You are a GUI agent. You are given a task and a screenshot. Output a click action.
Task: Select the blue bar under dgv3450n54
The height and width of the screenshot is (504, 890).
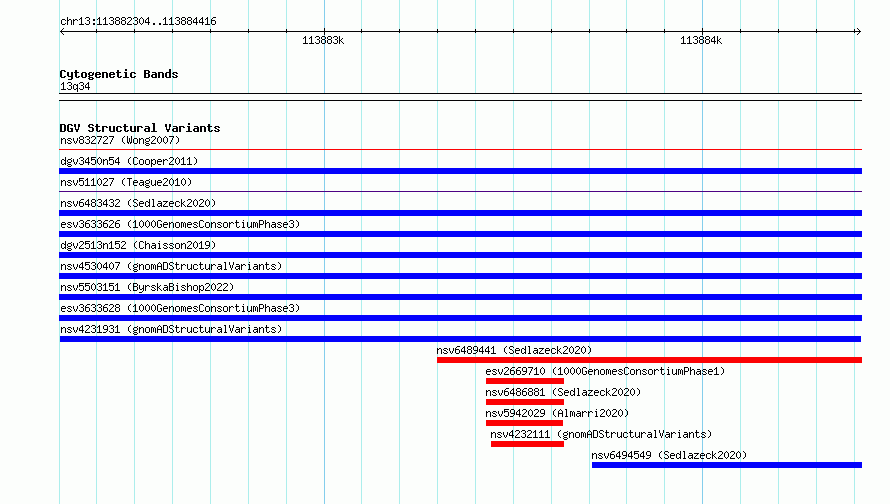click(460, 171)
